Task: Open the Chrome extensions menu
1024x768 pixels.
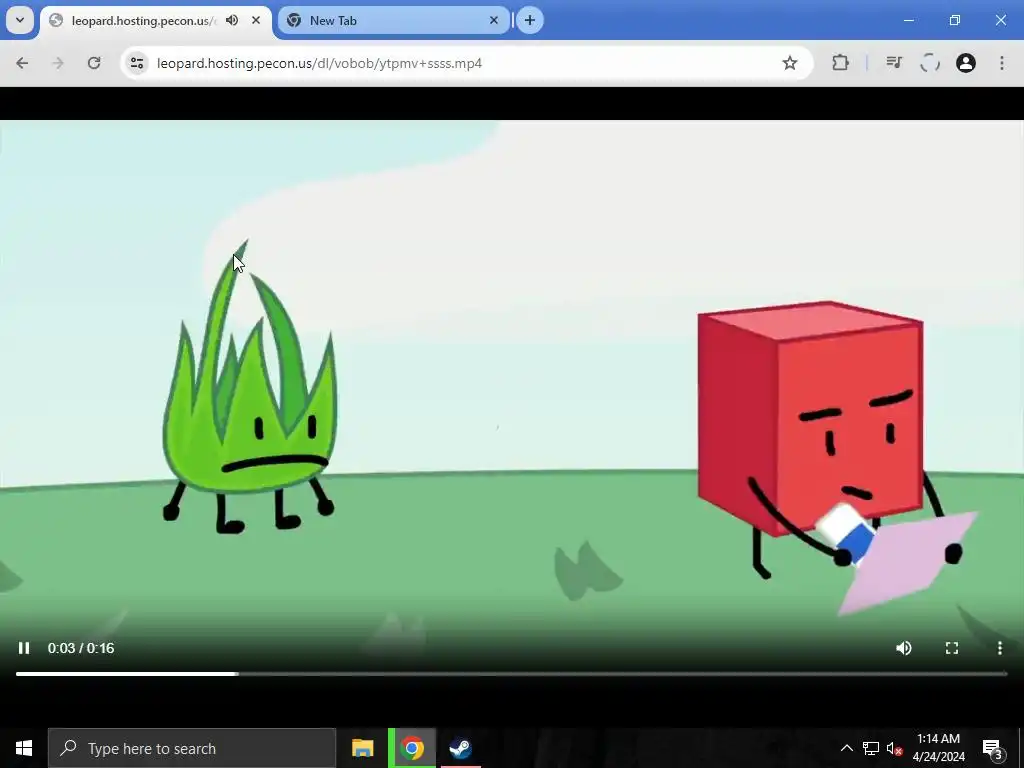Action: 840,63
